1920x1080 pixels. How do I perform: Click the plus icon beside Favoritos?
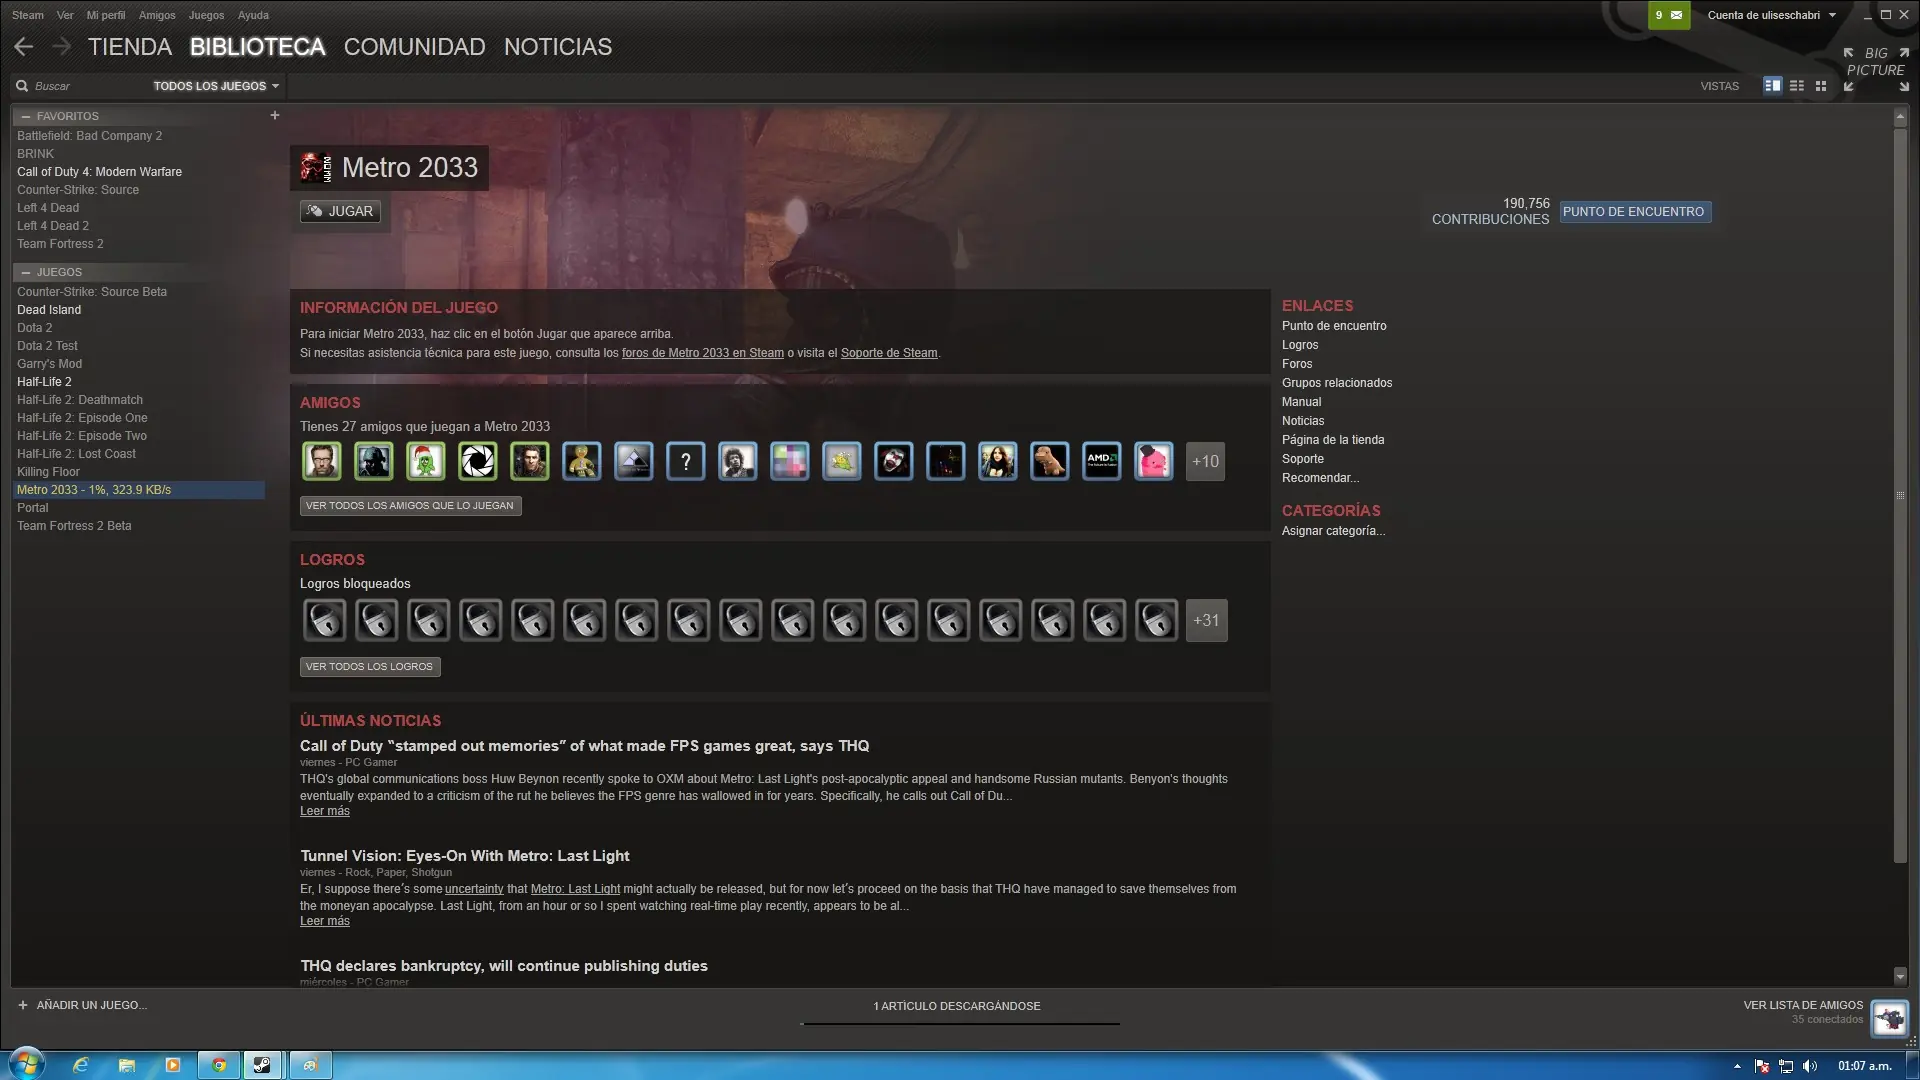coord(275,116)
